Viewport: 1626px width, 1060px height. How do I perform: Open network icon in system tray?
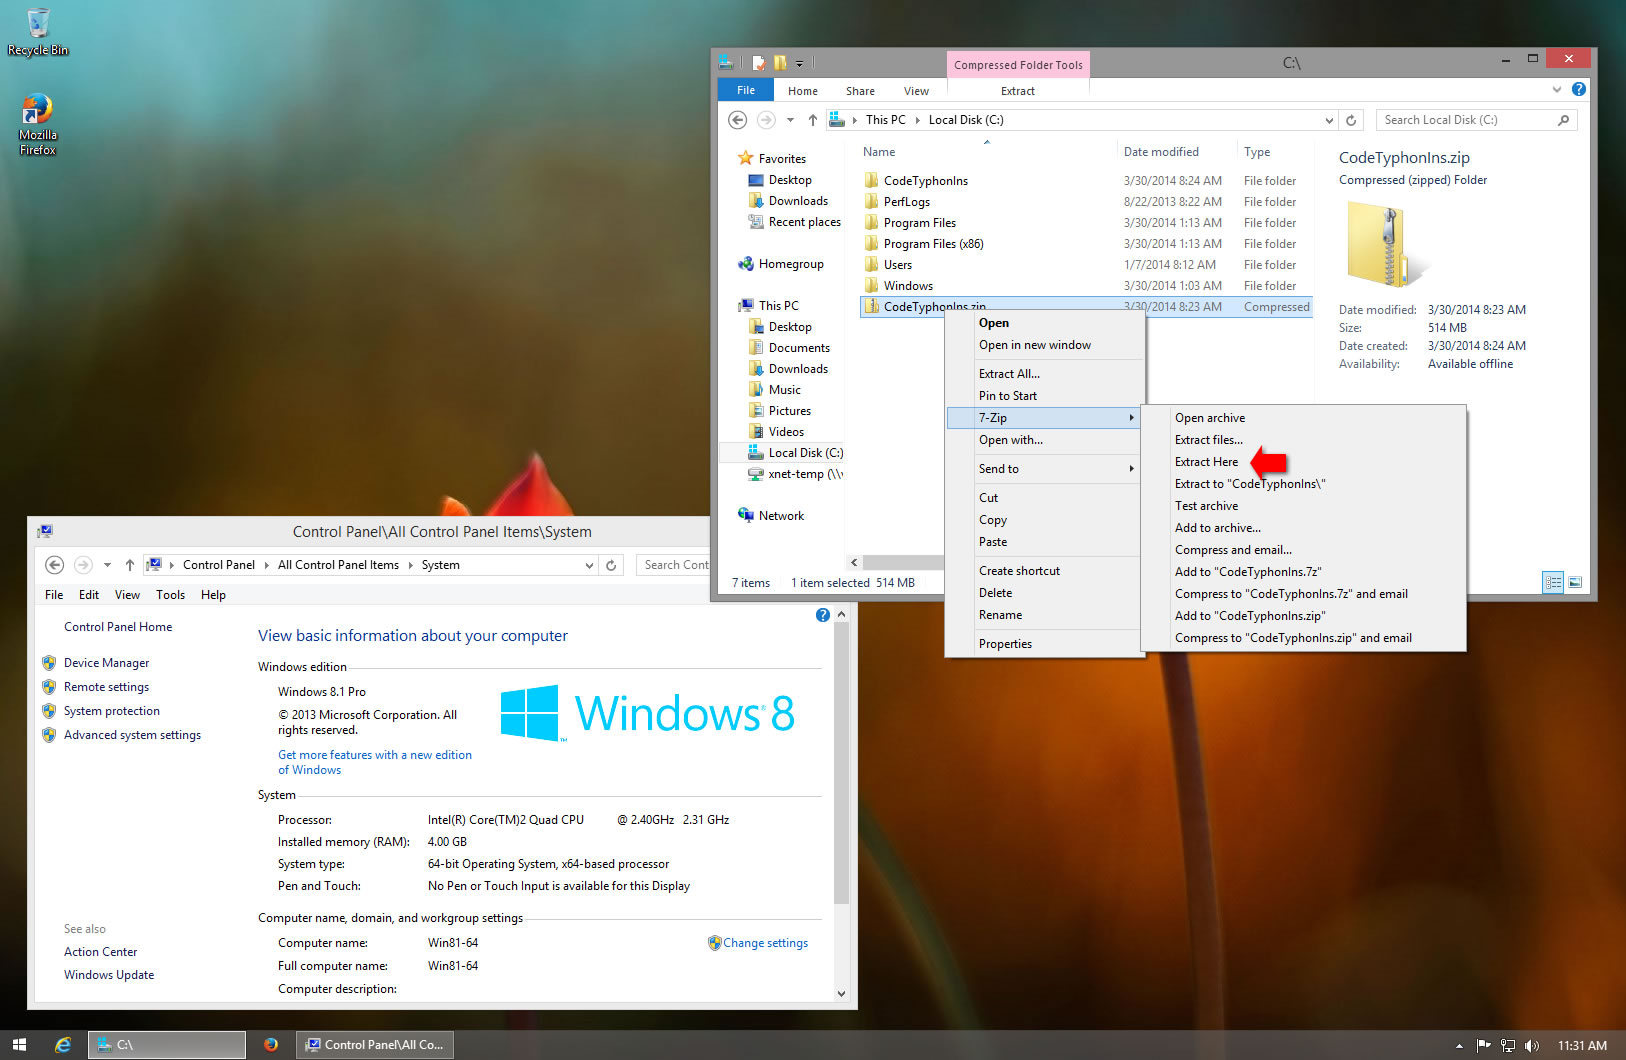click(1508, 1046)
